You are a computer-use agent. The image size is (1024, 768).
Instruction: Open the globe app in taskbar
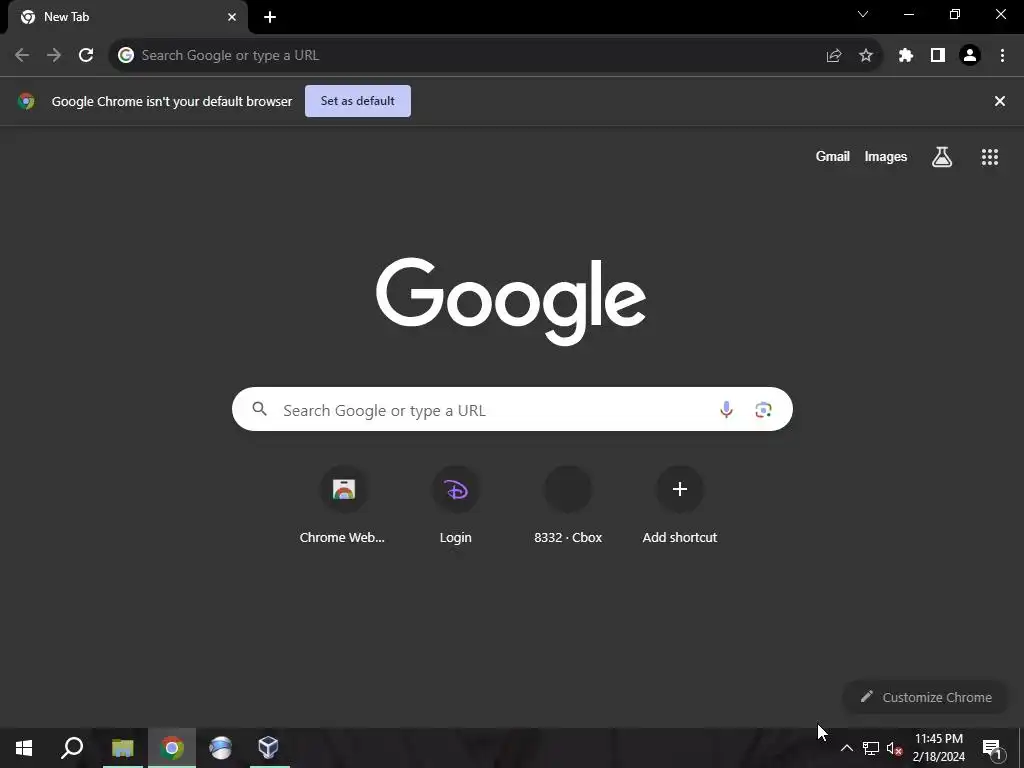(x=221, y=748)
